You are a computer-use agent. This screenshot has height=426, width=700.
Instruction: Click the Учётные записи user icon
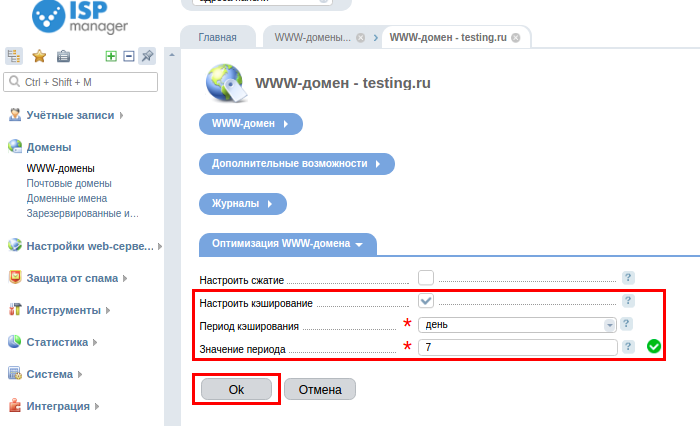point(15,115)
